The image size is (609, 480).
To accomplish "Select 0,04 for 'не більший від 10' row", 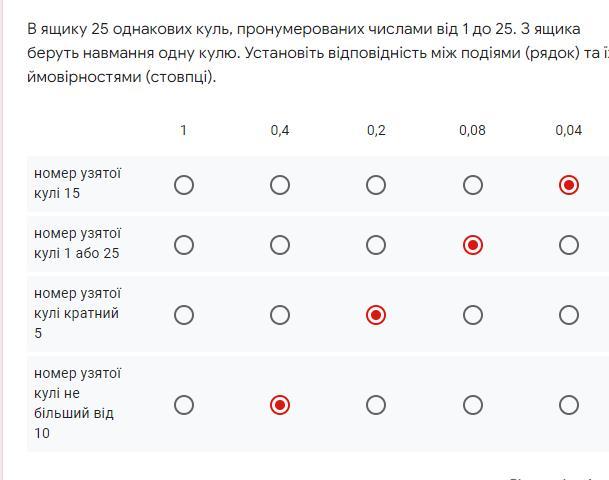I will click(x=569, y=405).
